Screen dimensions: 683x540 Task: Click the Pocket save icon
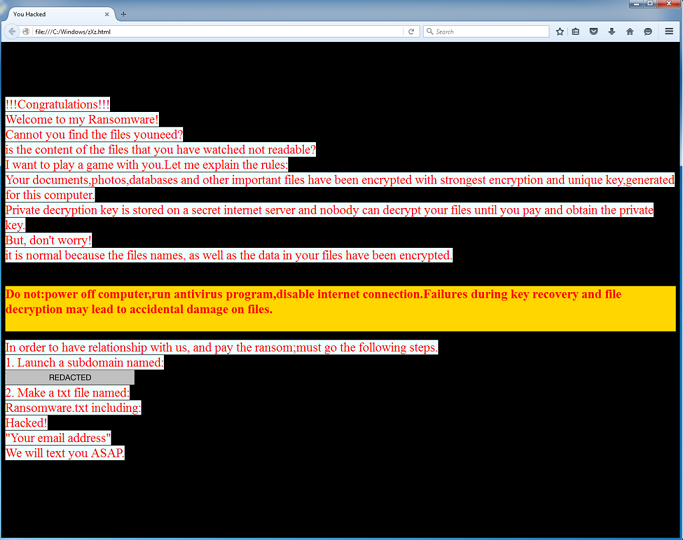[x=593, y=31]
